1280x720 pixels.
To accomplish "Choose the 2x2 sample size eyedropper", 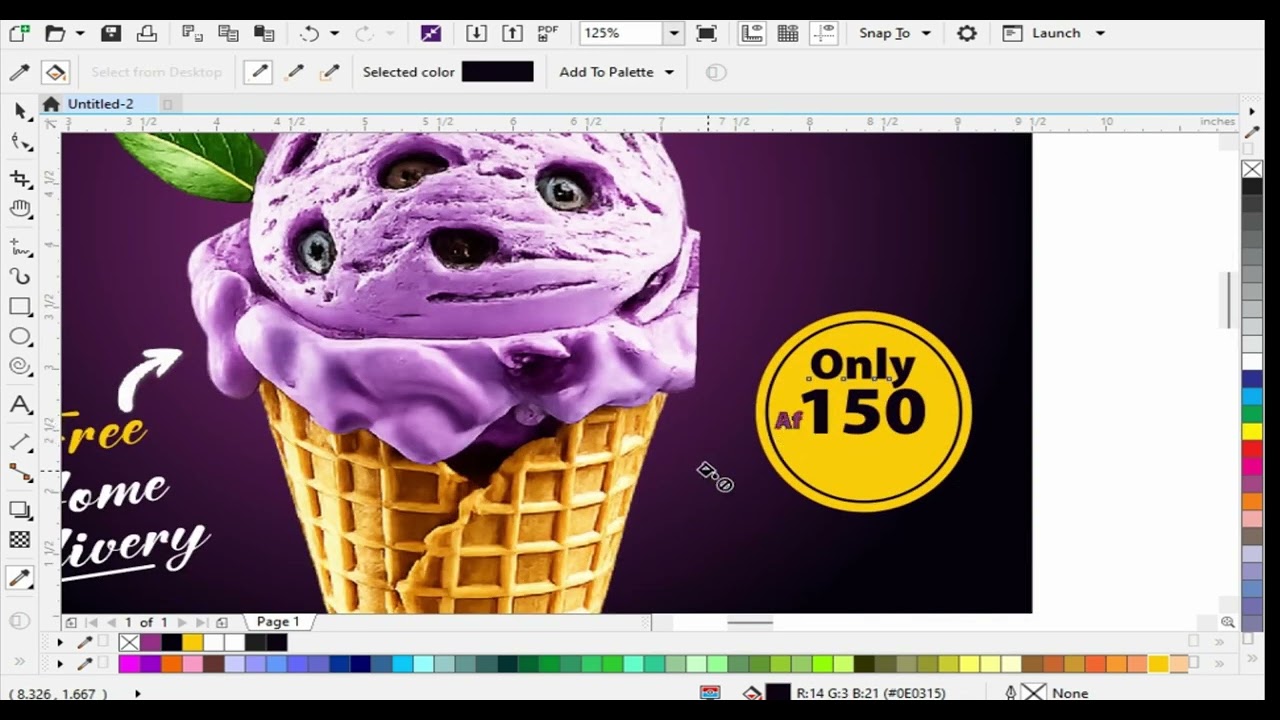I will pyautogui.click(x=294, y=72).
